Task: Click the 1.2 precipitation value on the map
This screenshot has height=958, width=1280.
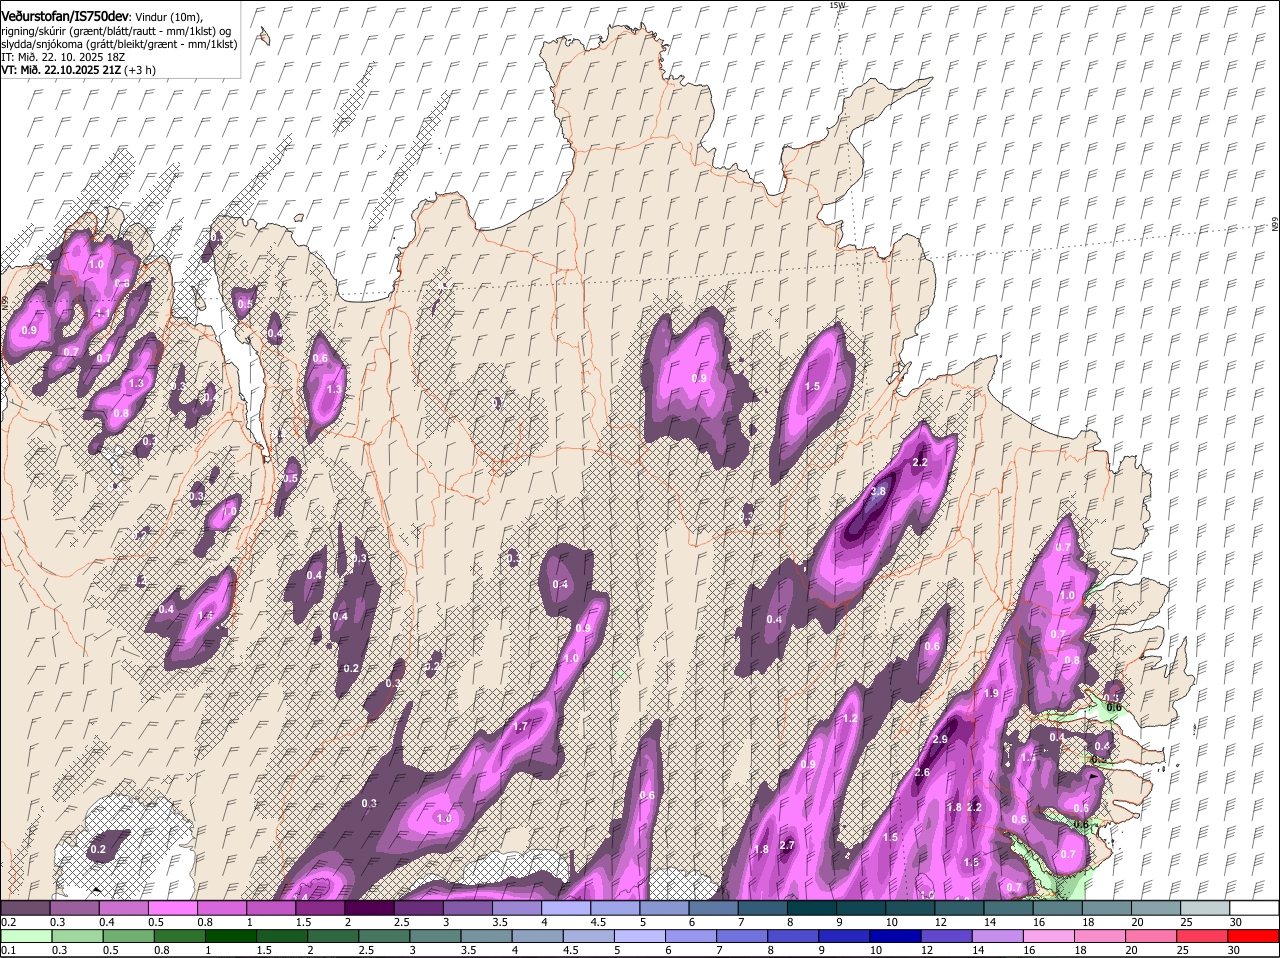Action: coord(851,718)
